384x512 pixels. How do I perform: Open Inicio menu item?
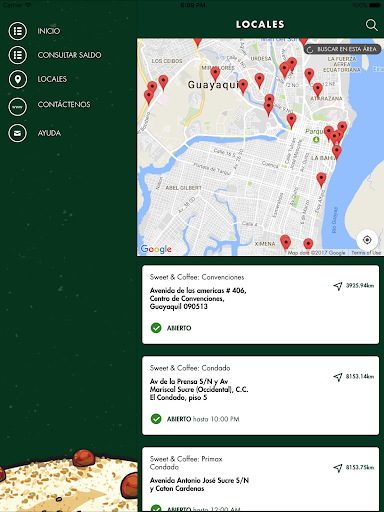(49, 31)
